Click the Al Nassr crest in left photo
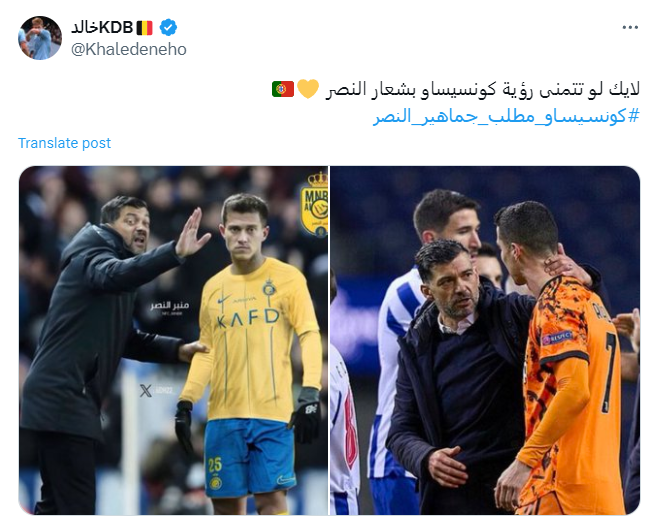657x520 pixels. [x=314, y=205]
